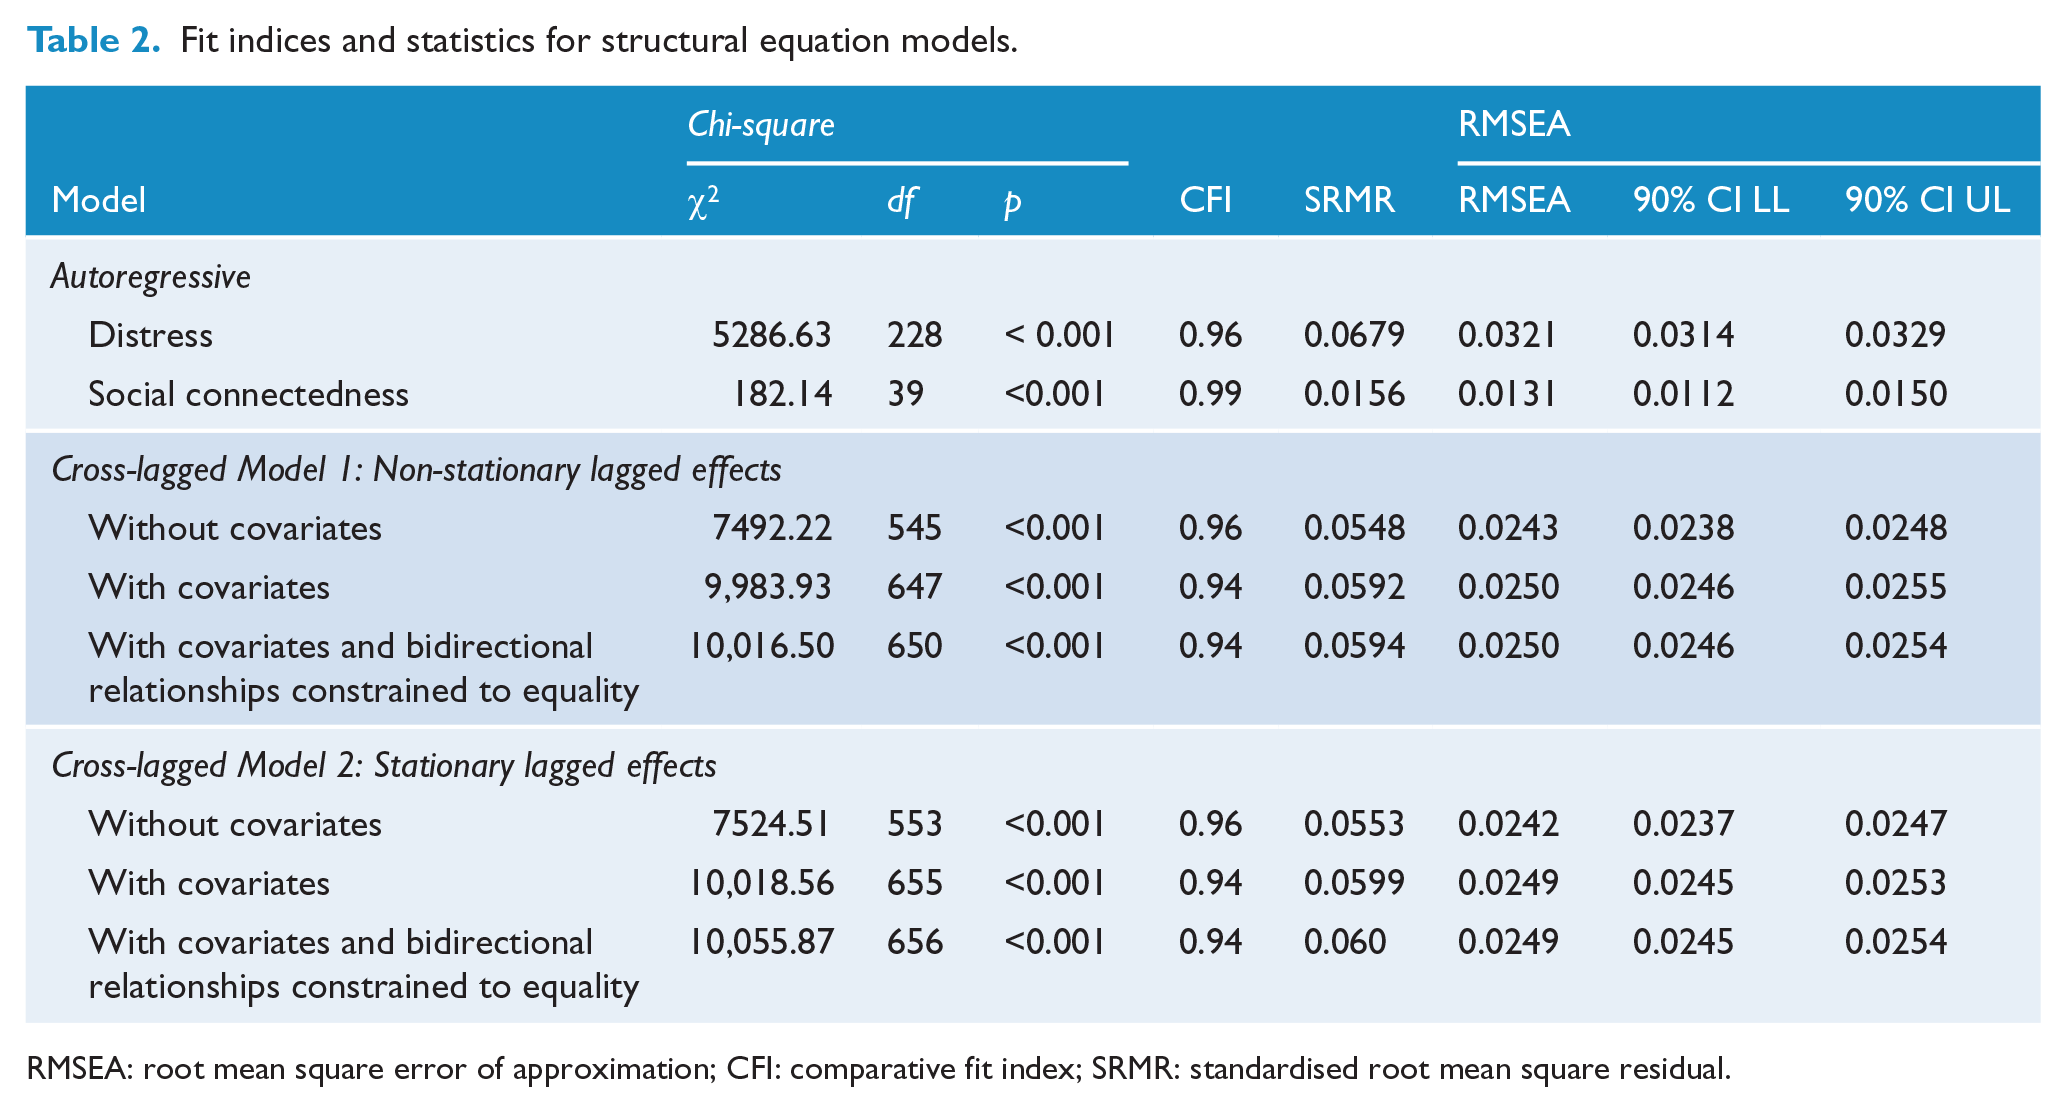Select the 90% CI LL header
The width and height of the screenshot is (2066, 1112).
pyautogui.click(x=1711, y=200)
